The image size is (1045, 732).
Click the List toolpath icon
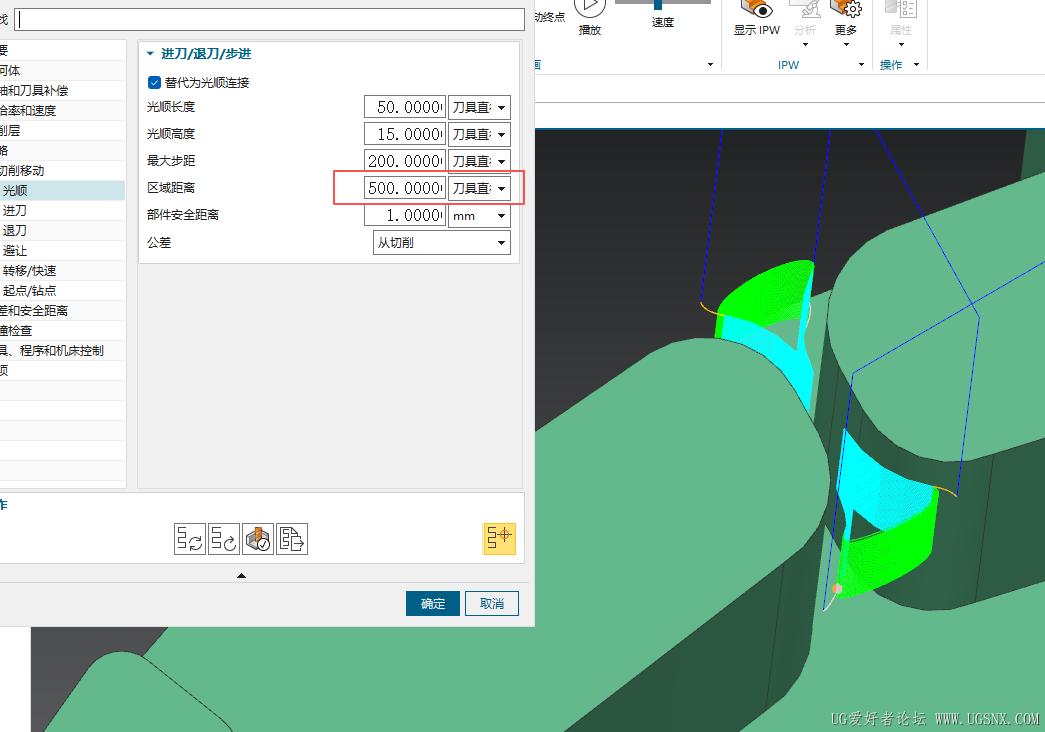[292, 539]
